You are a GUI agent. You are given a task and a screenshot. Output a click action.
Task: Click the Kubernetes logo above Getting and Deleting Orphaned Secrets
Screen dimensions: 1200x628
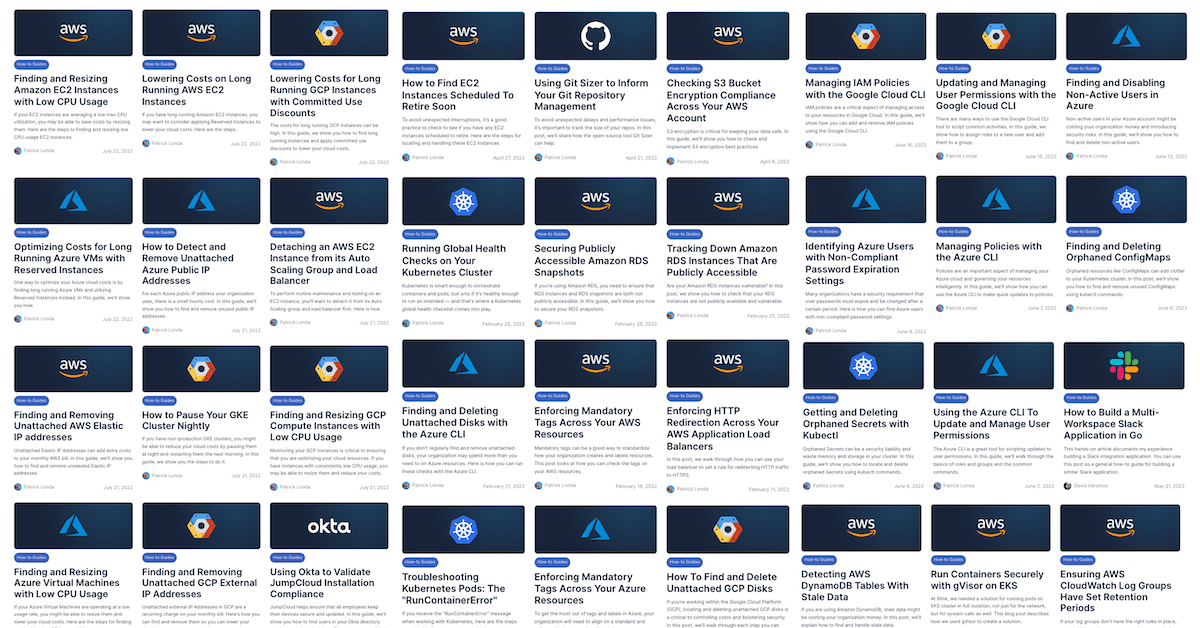(865, 366)
